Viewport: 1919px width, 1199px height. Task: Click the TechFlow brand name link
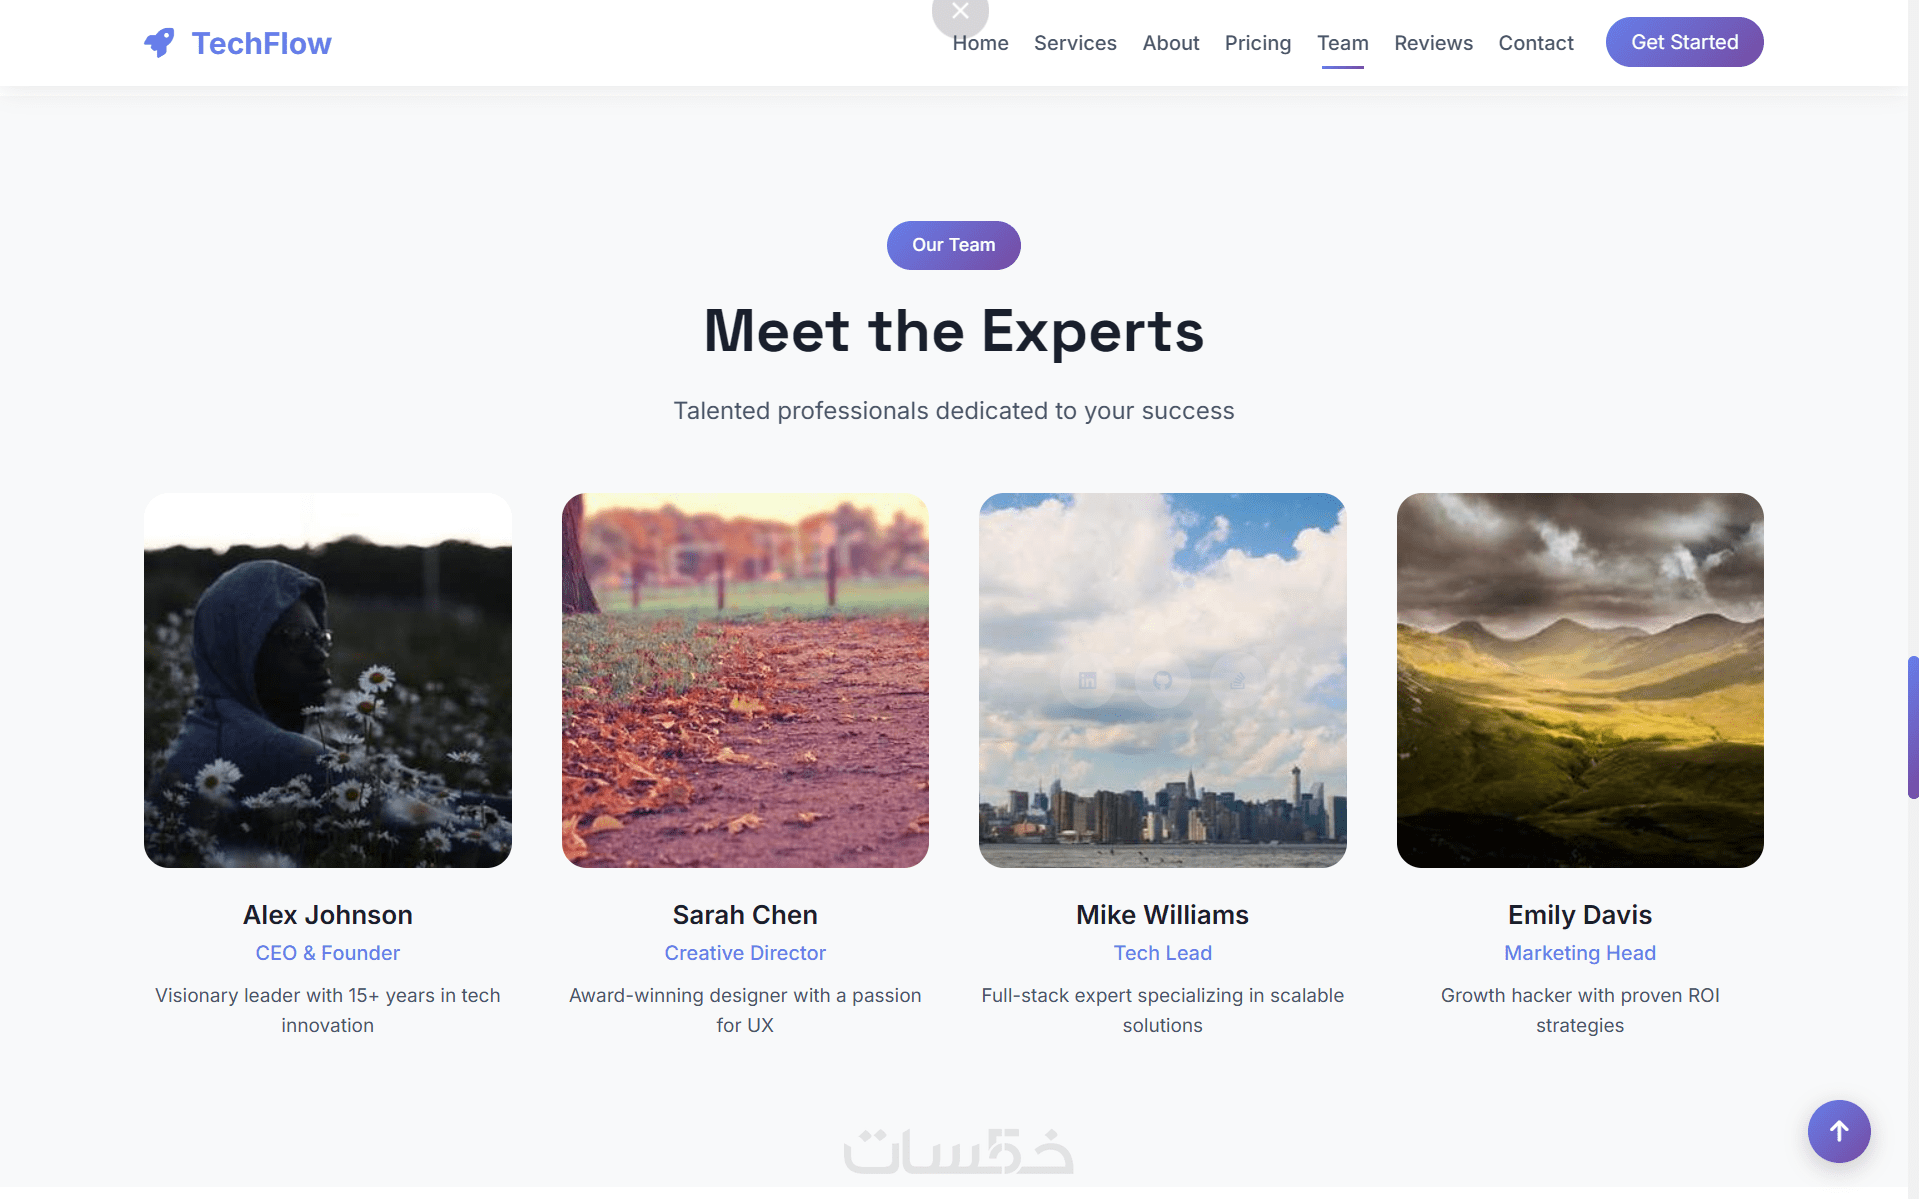tap(261, 43)
